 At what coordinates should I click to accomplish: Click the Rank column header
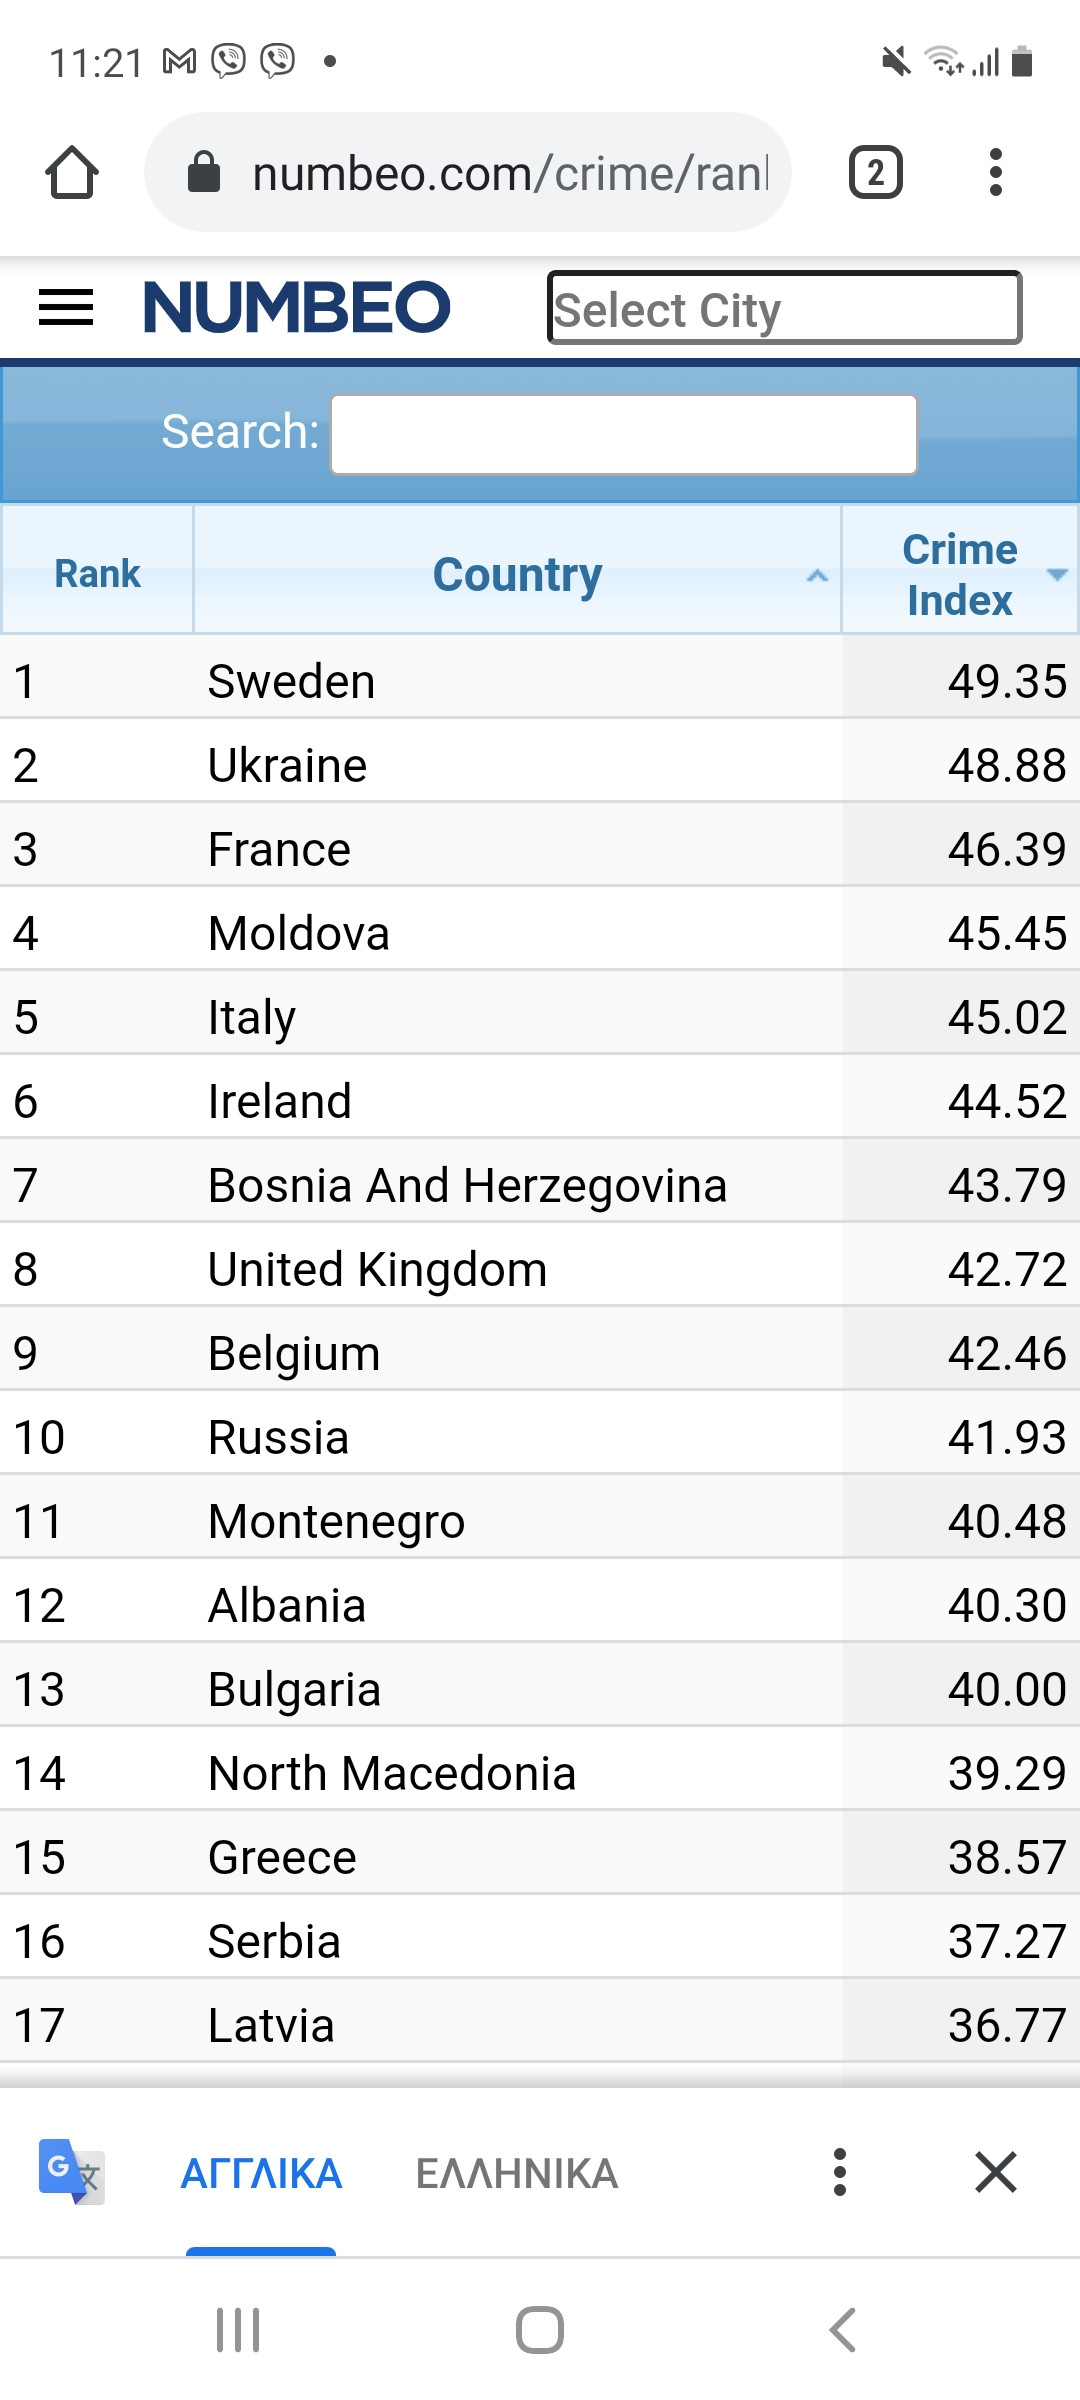click(97, 573)
